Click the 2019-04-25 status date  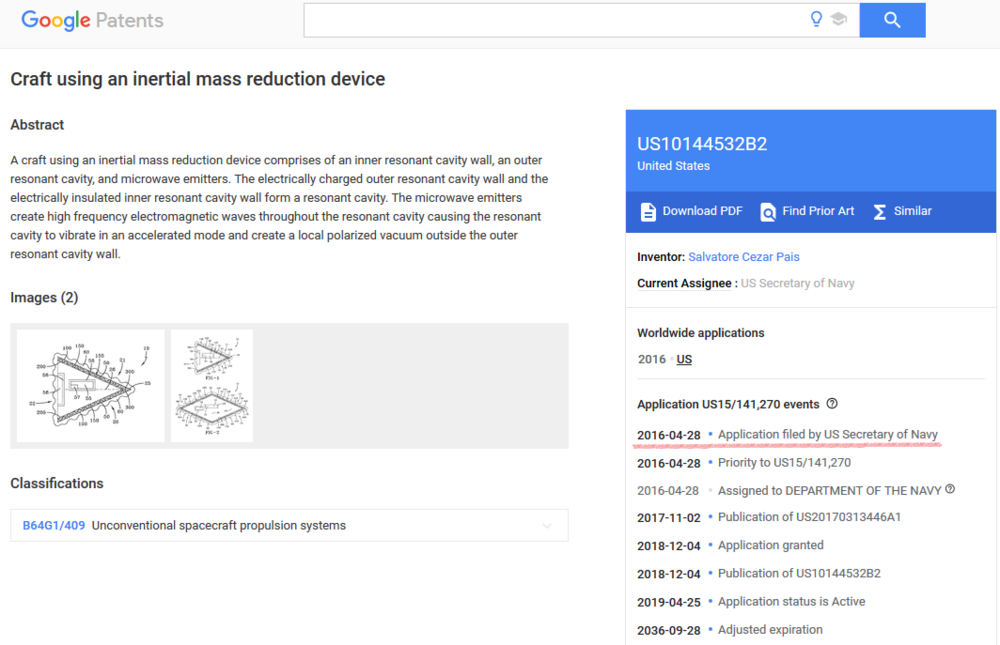click(669, 602)
